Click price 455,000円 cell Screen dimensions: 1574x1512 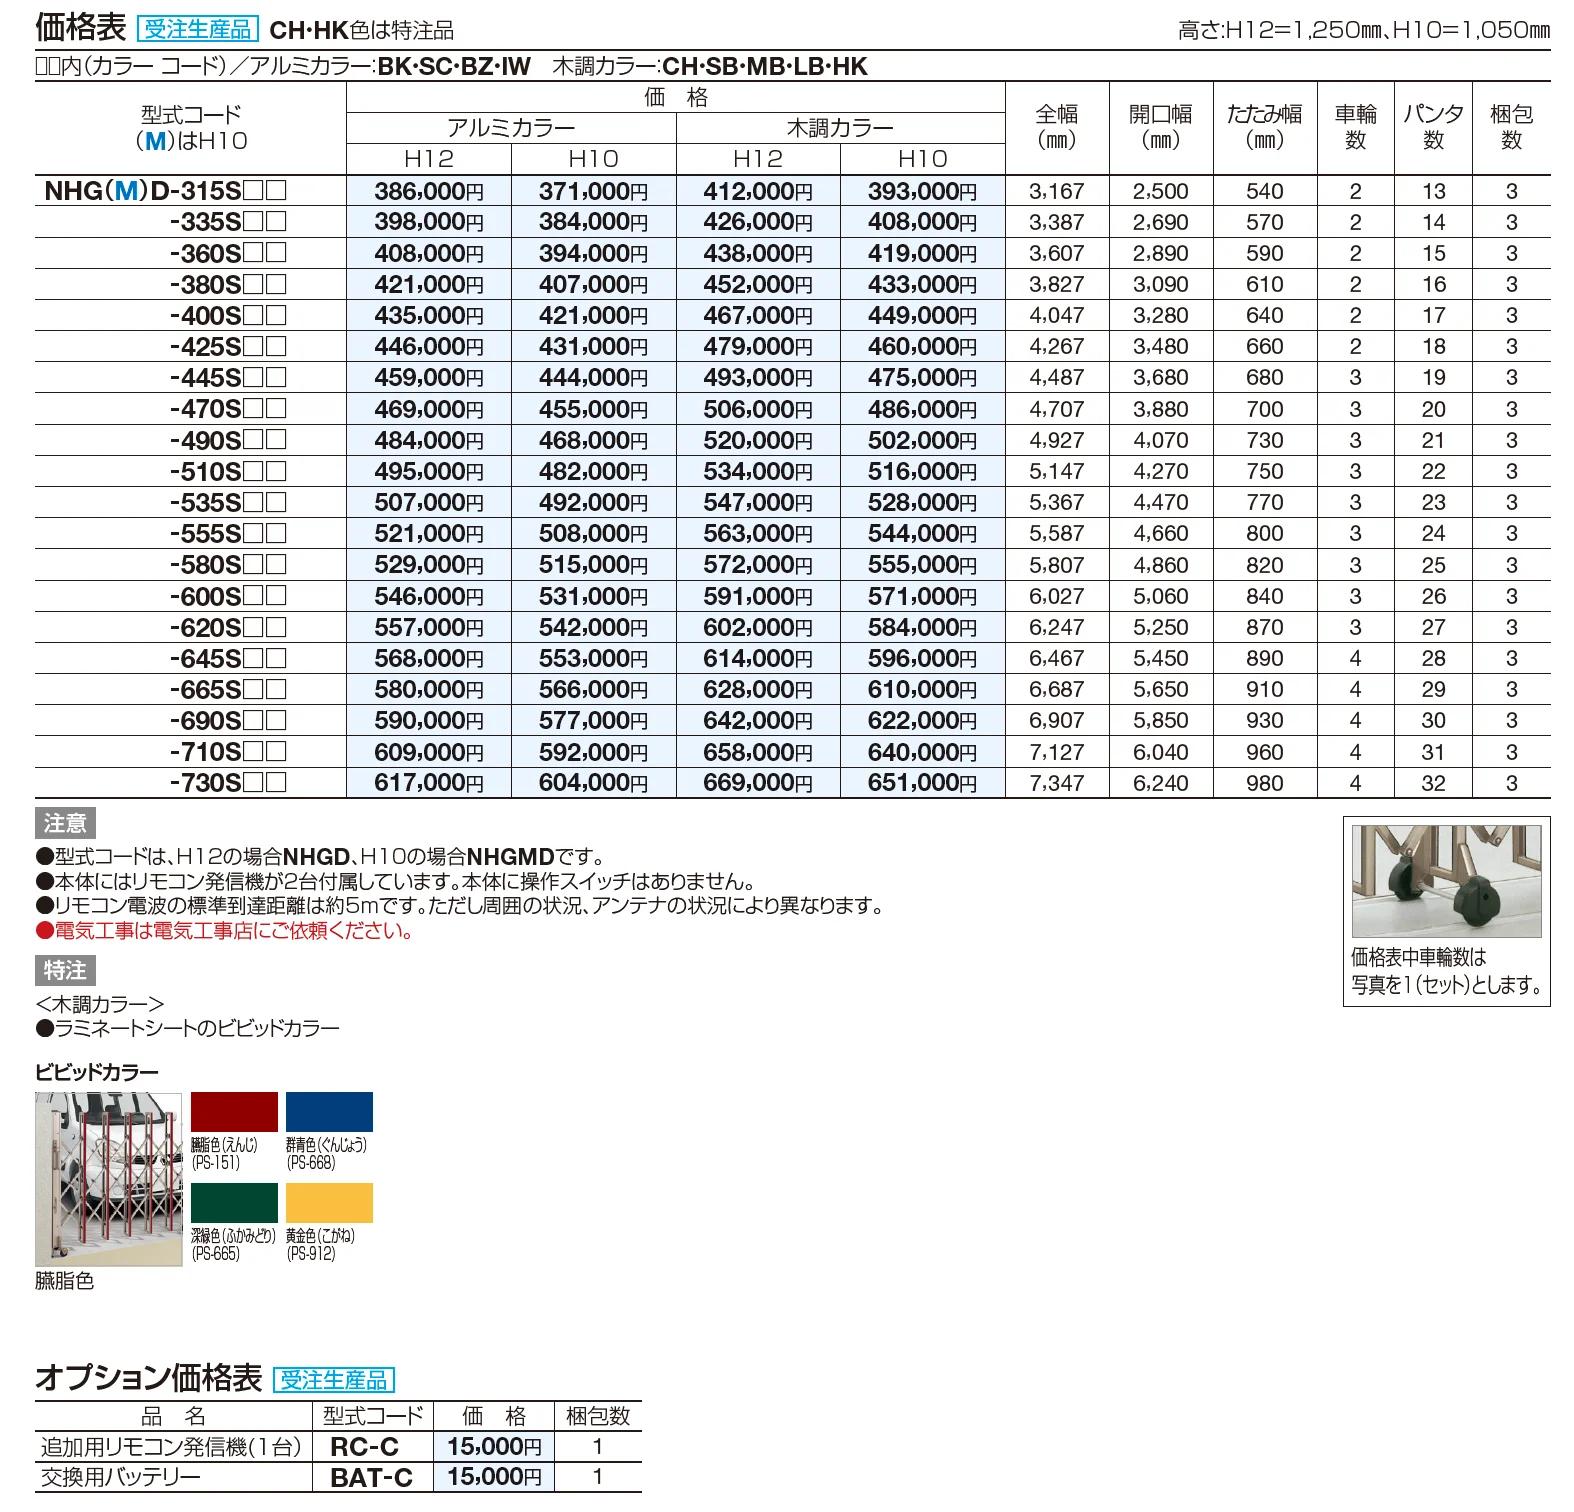[593, 409]
